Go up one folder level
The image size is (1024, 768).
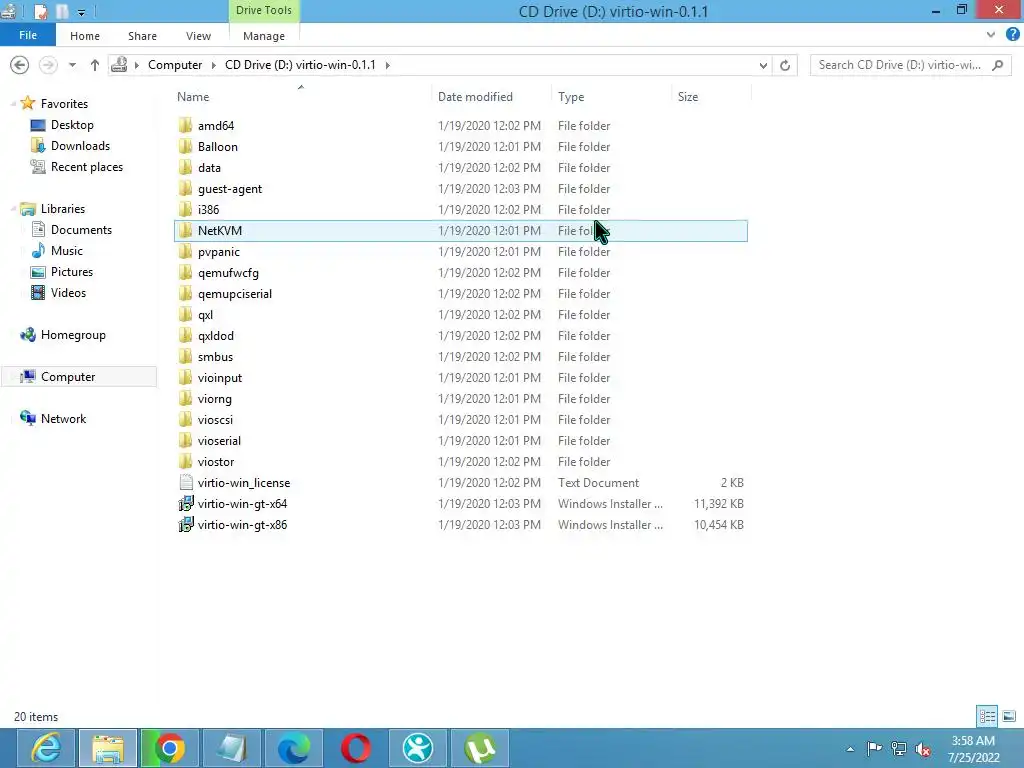[x=95, y=65]
